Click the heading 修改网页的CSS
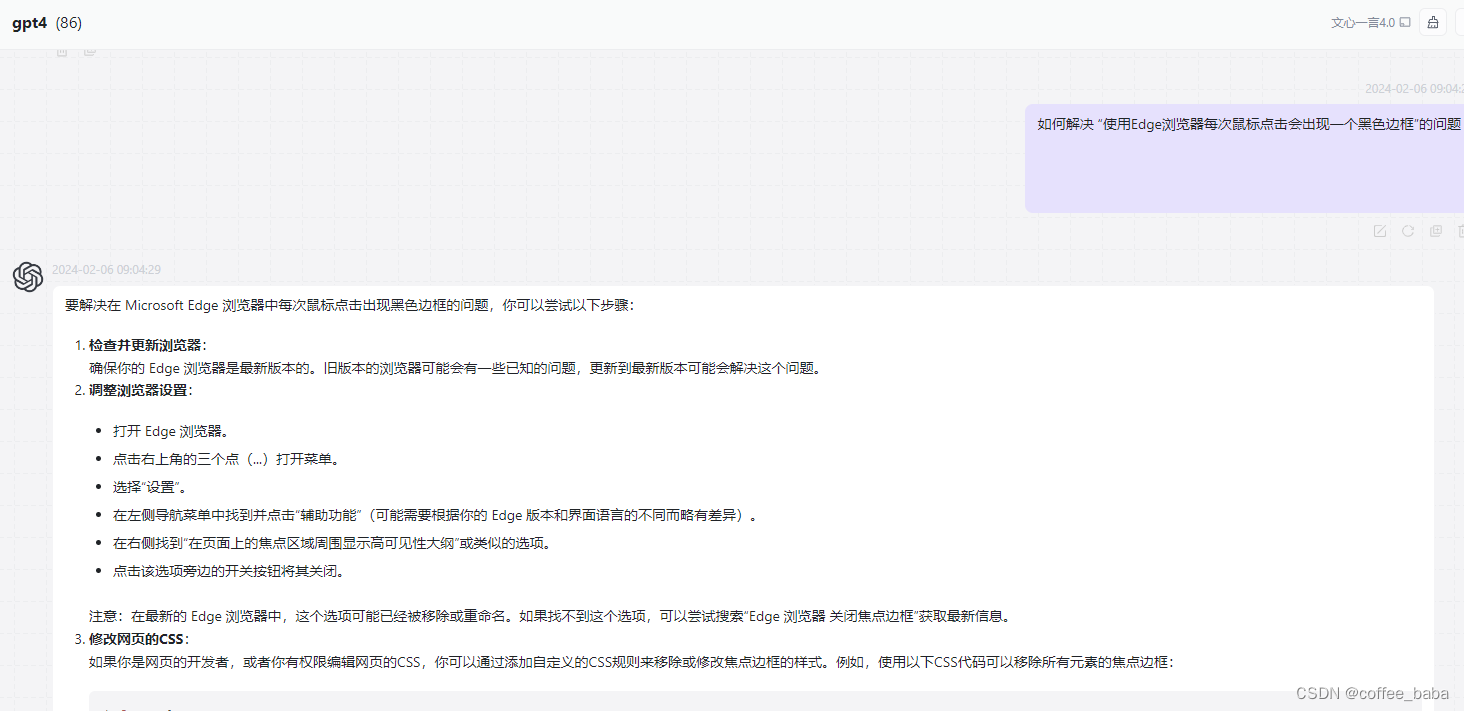Viewport: 1464px width, 711px height. click(139, 639)
